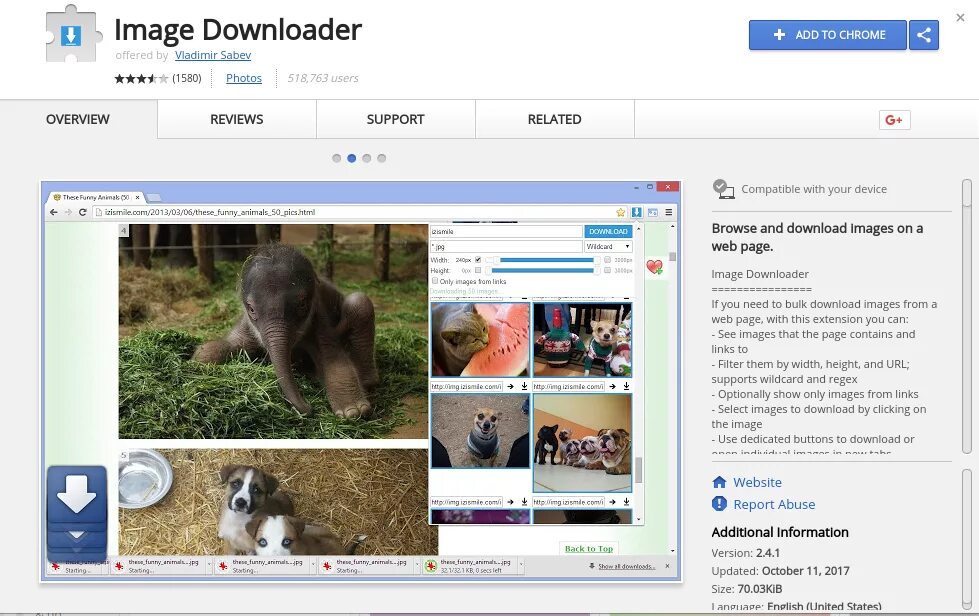Open Vladimir Sabev developer link
Viewport: 979px width, 616px height.
213,55
